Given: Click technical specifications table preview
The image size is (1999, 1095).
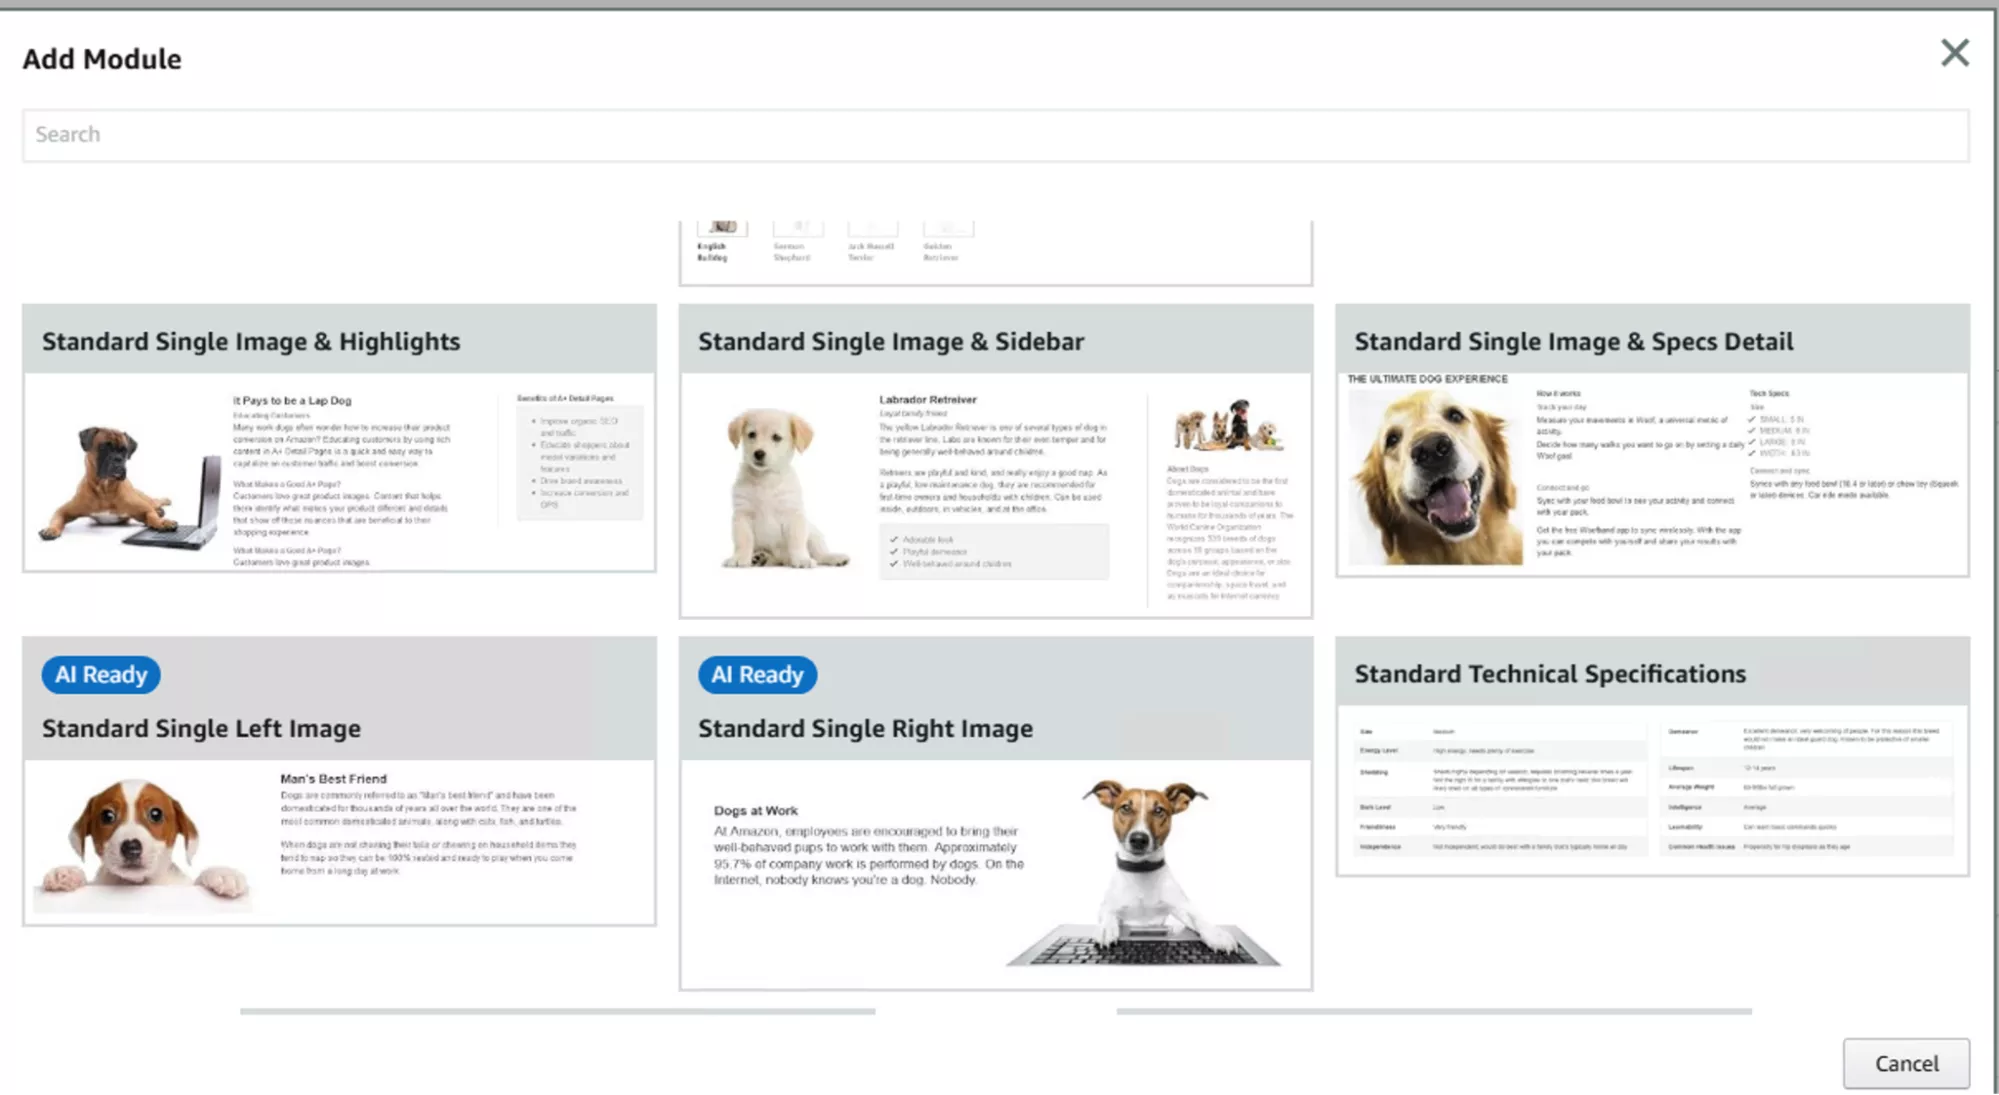Looking at the screenshot, I should tap(1652, 790).
